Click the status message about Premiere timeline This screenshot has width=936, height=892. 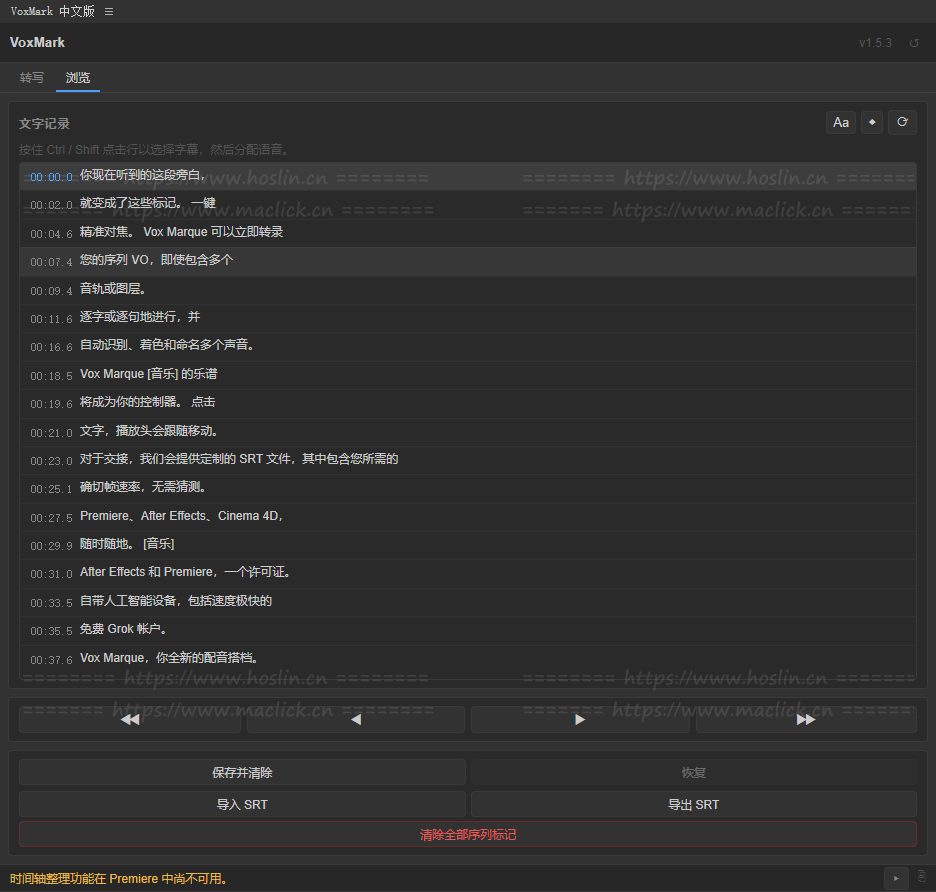pos(119,879)
